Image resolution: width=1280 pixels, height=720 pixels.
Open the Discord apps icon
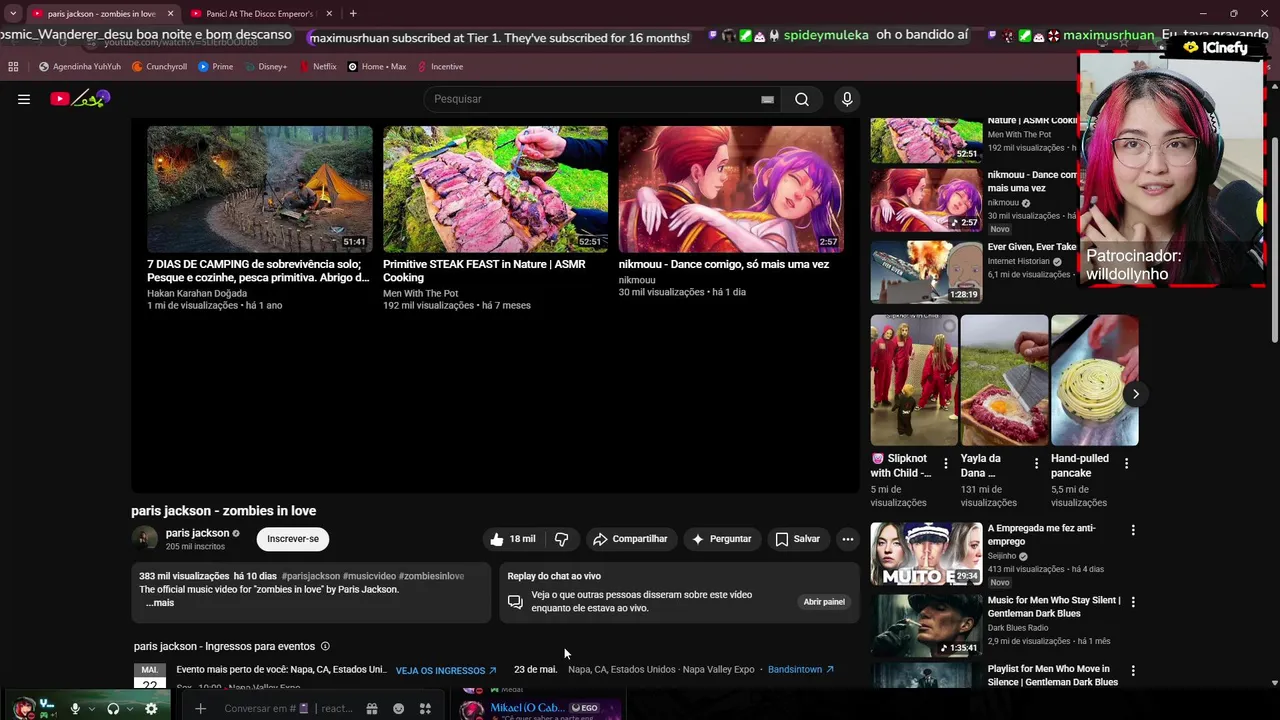coord(425,709)
